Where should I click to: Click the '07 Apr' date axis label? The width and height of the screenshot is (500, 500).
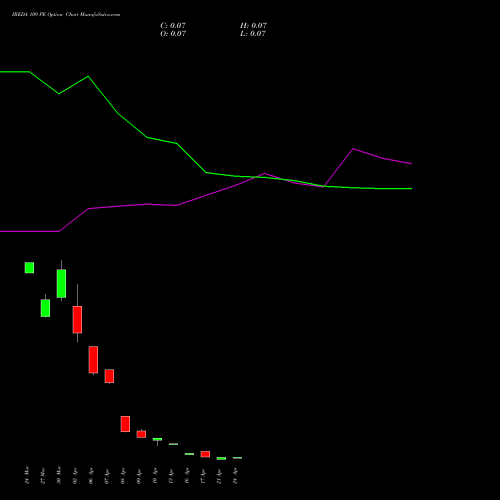(x=107, y=476)
